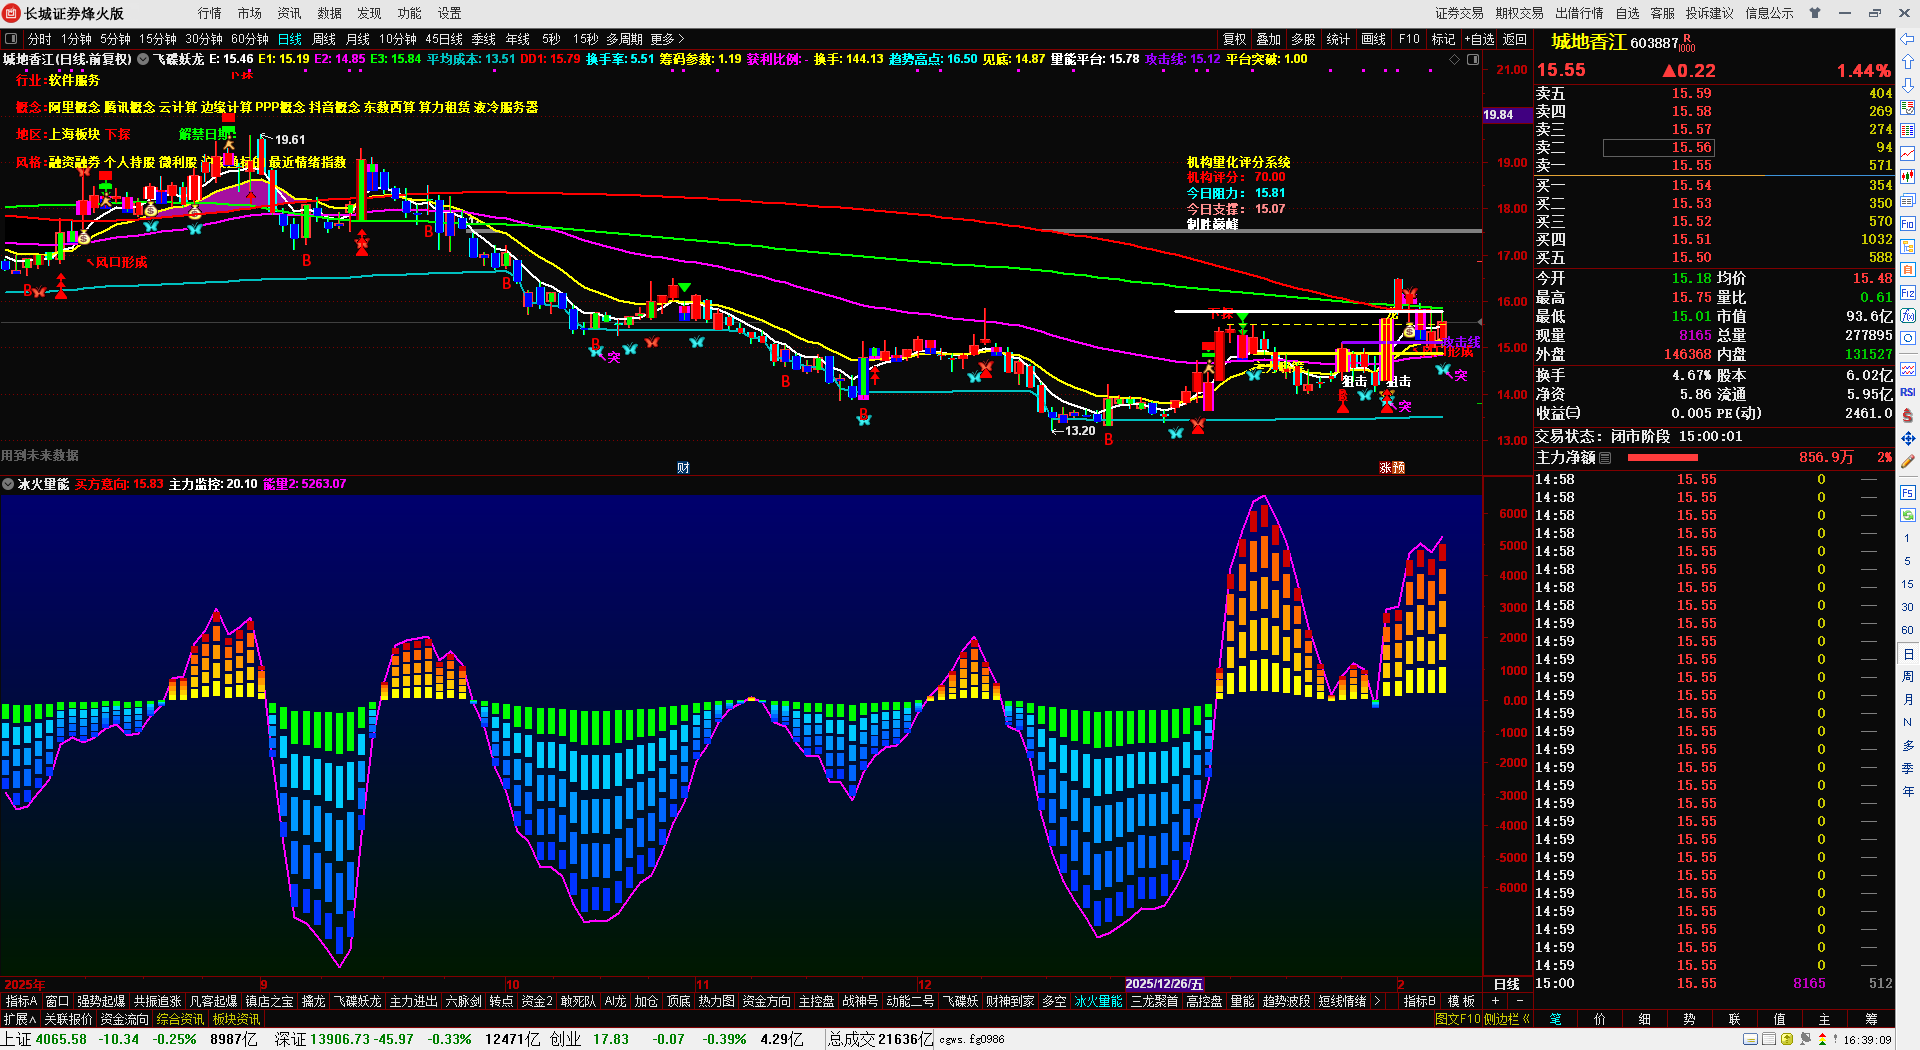Open the 指标A indicator dropdown
The width and height of the screenshot is (1920, 1050).
[x=21, y=1001]
